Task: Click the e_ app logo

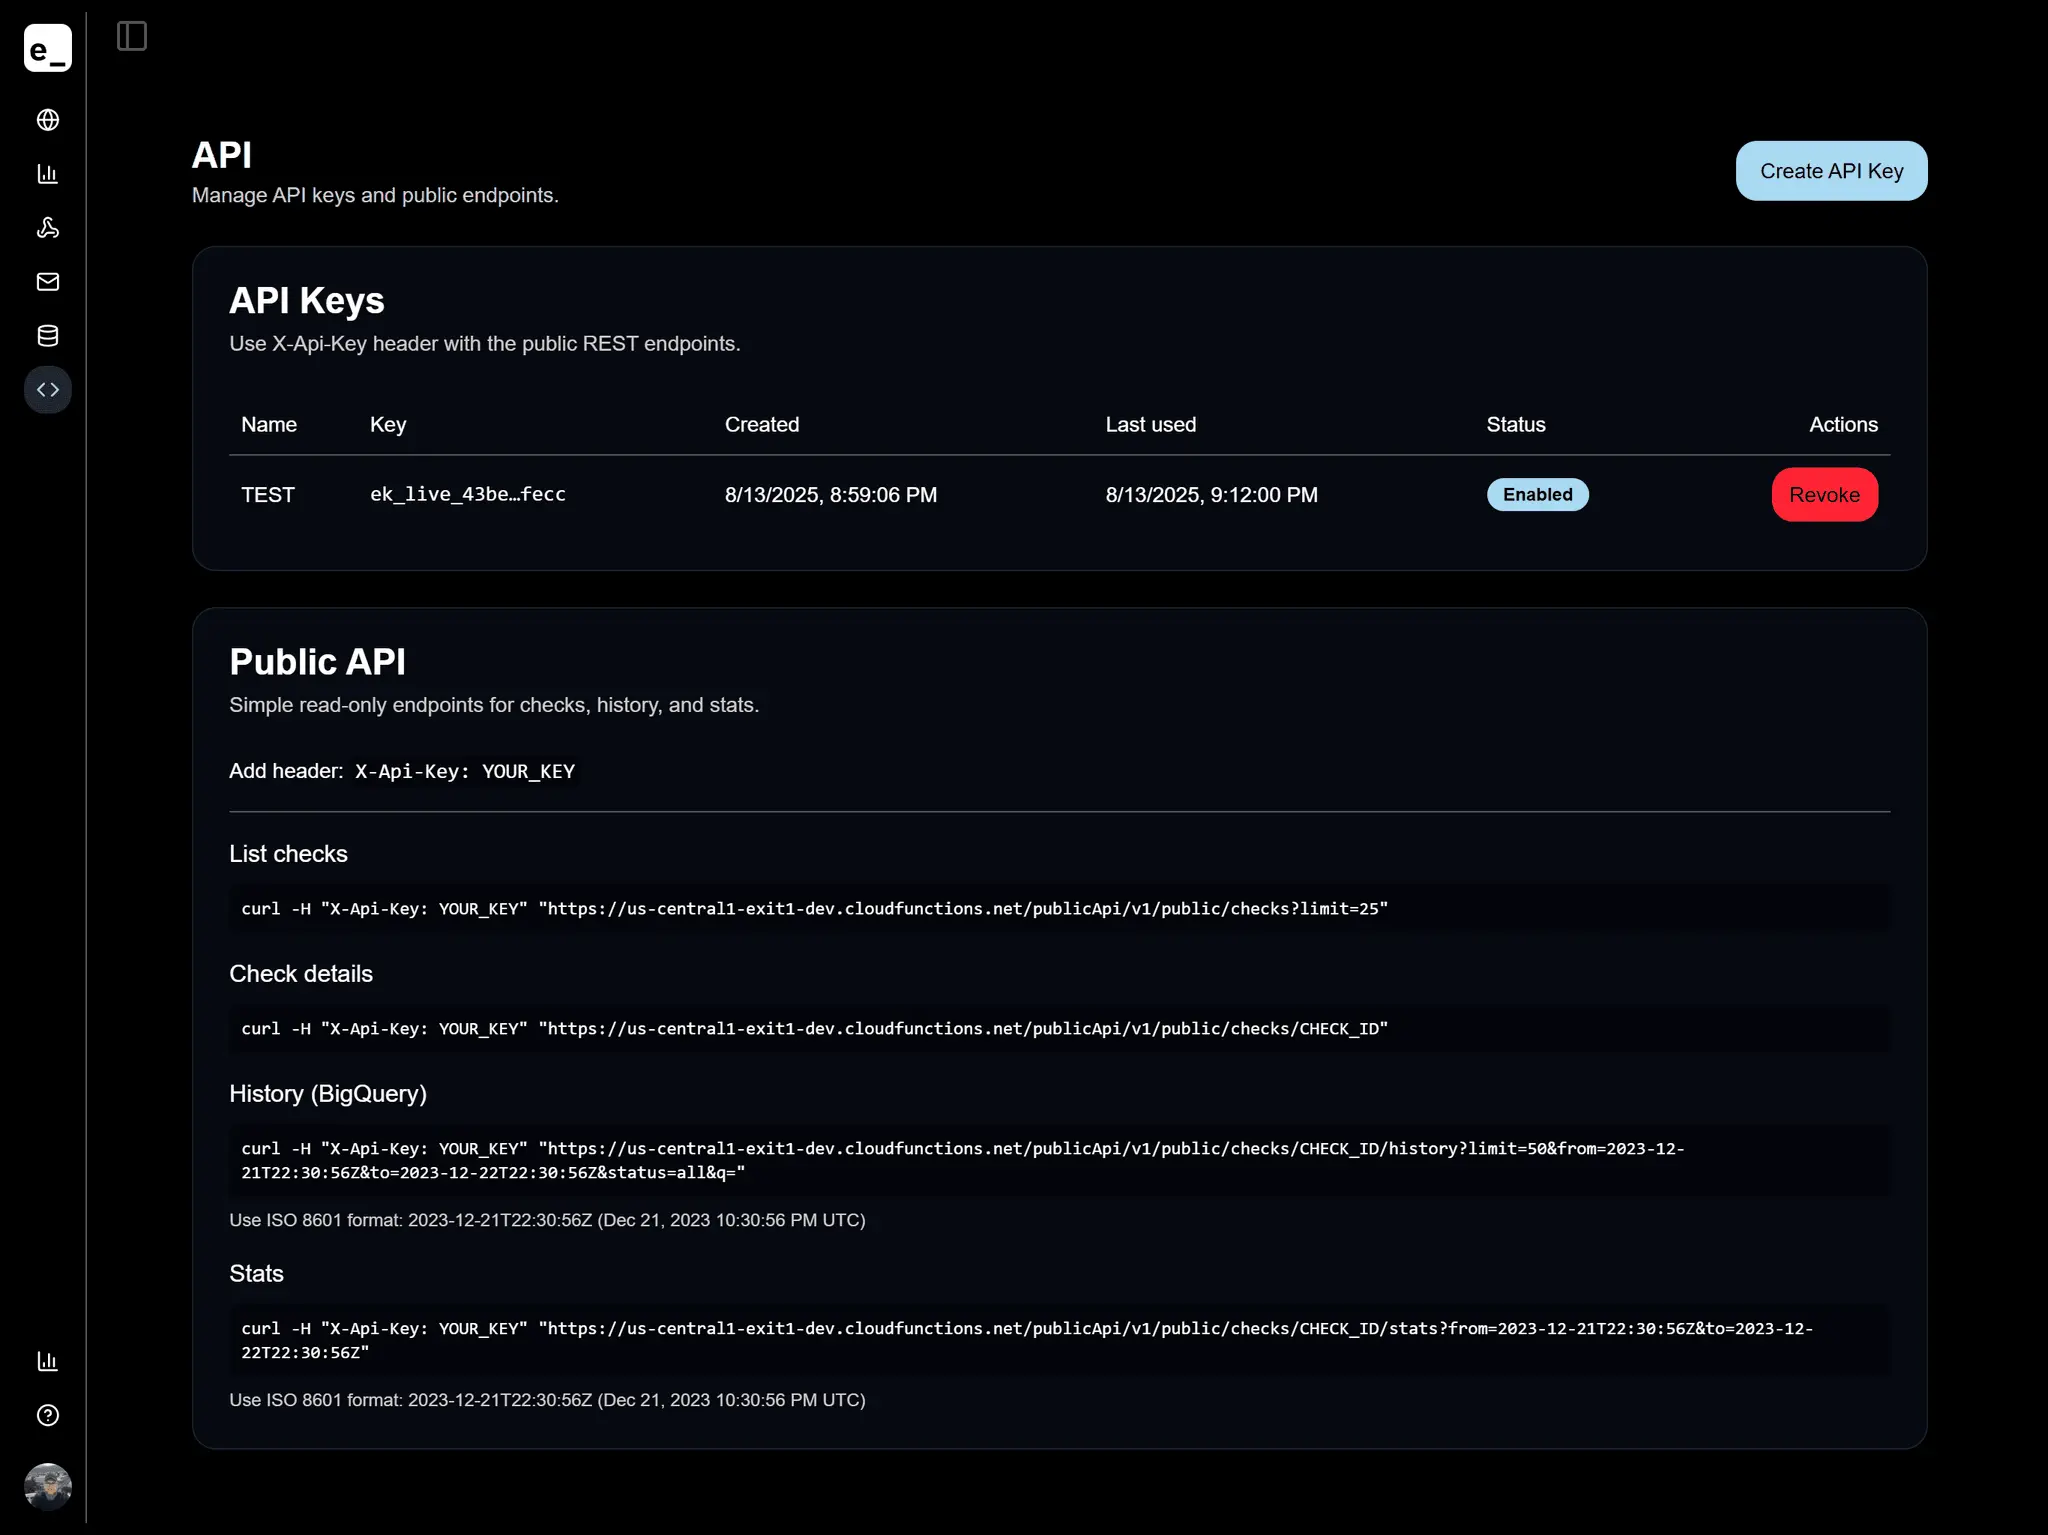Action: point(47,48)
